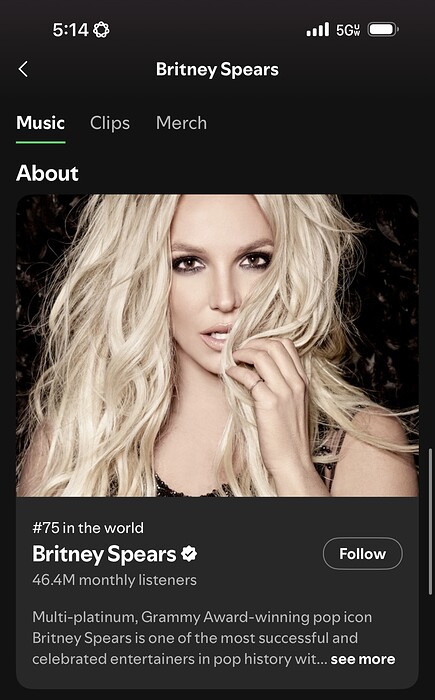
Task: Follow Britney Spears
Action: (363, 554)
